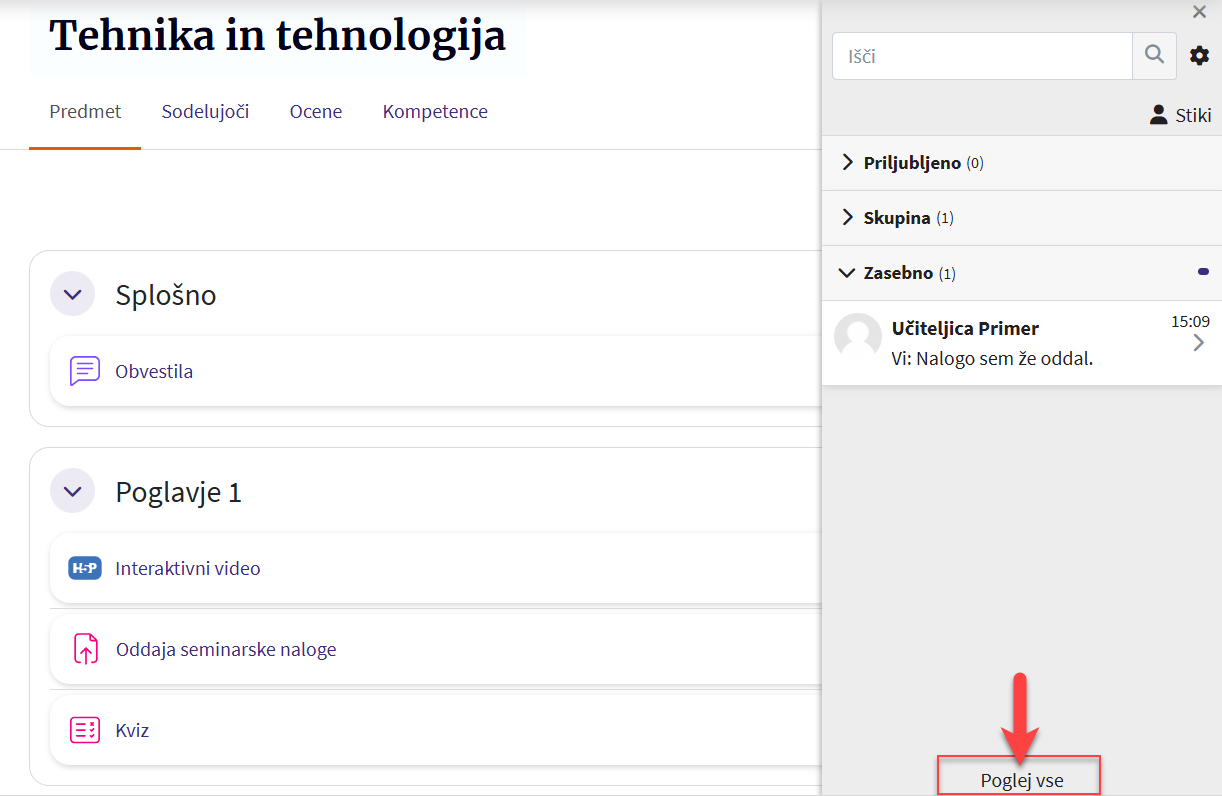Screen dimensions: 1222x796
Task: Click the Kviz quiz icon
Action: click(x=85, y=730)
